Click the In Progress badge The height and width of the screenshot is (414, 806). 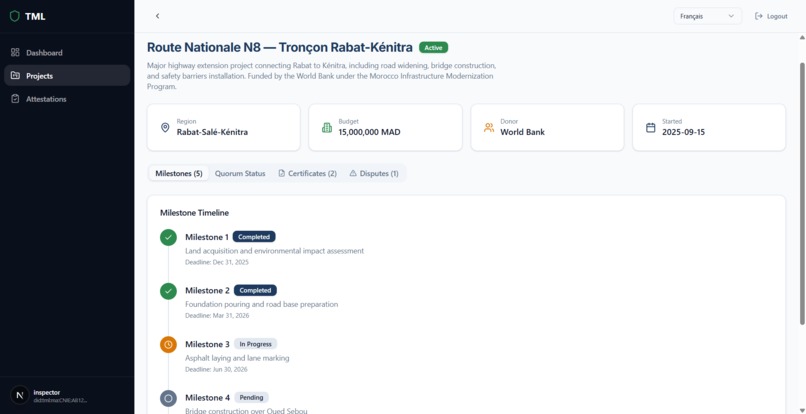pos(255,344)
